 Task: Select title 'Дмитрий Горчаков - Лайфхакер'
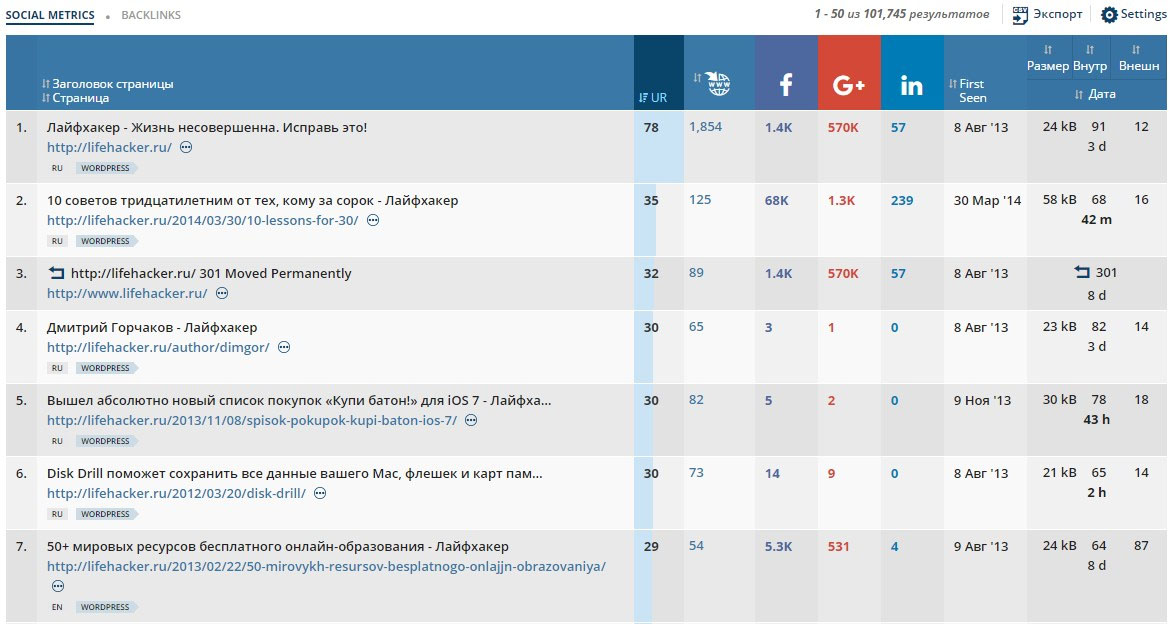[152, 328]
